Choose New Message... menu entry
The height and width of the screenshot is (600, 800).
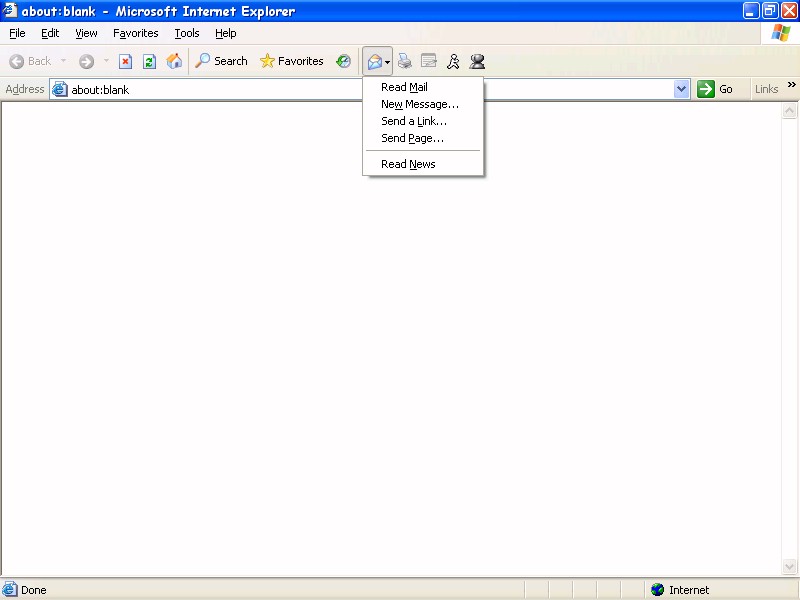(423, 104)
